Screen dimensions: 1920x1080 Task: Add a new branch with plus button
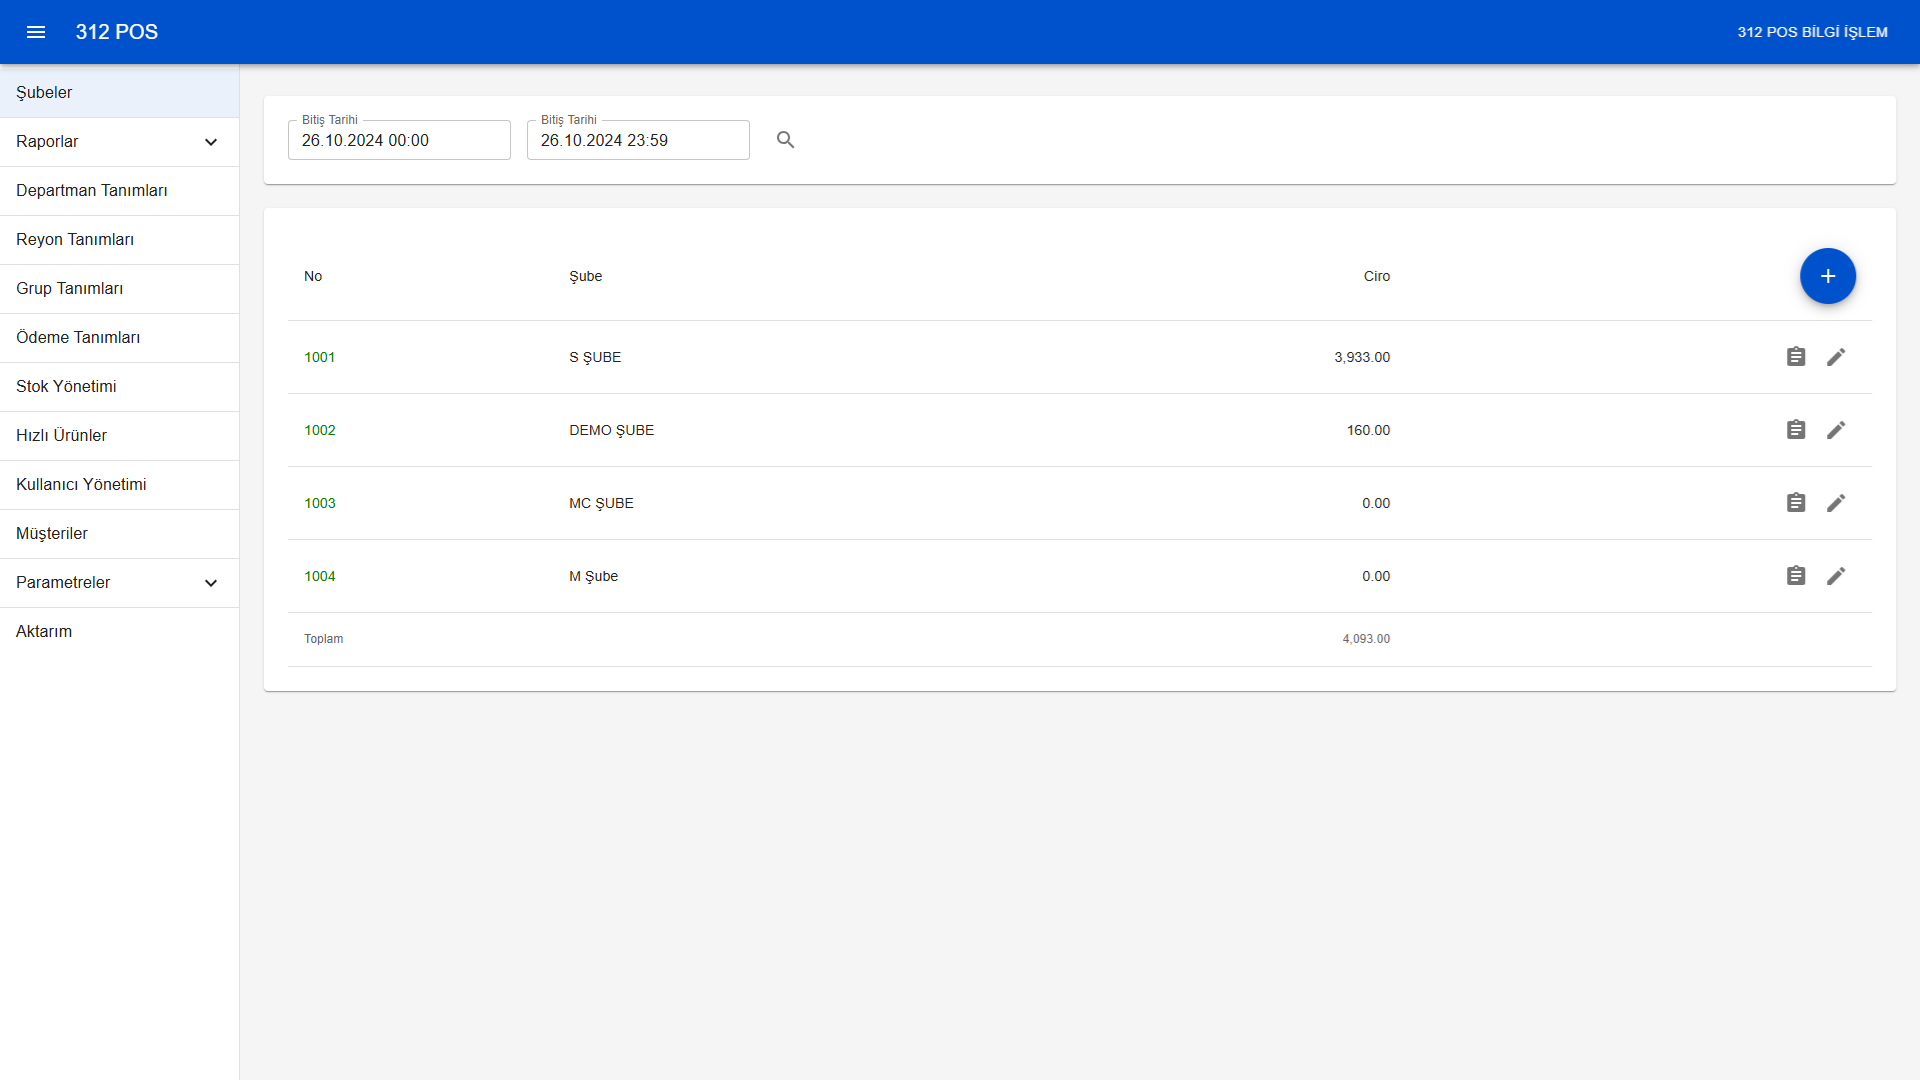coord(1827,276)
